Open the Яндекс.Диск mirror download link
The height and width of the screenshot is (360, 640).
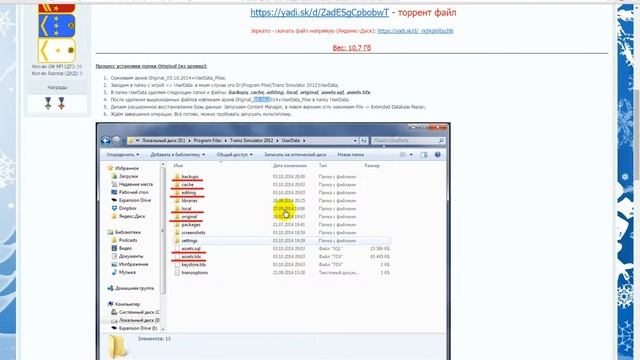[415, 31]
